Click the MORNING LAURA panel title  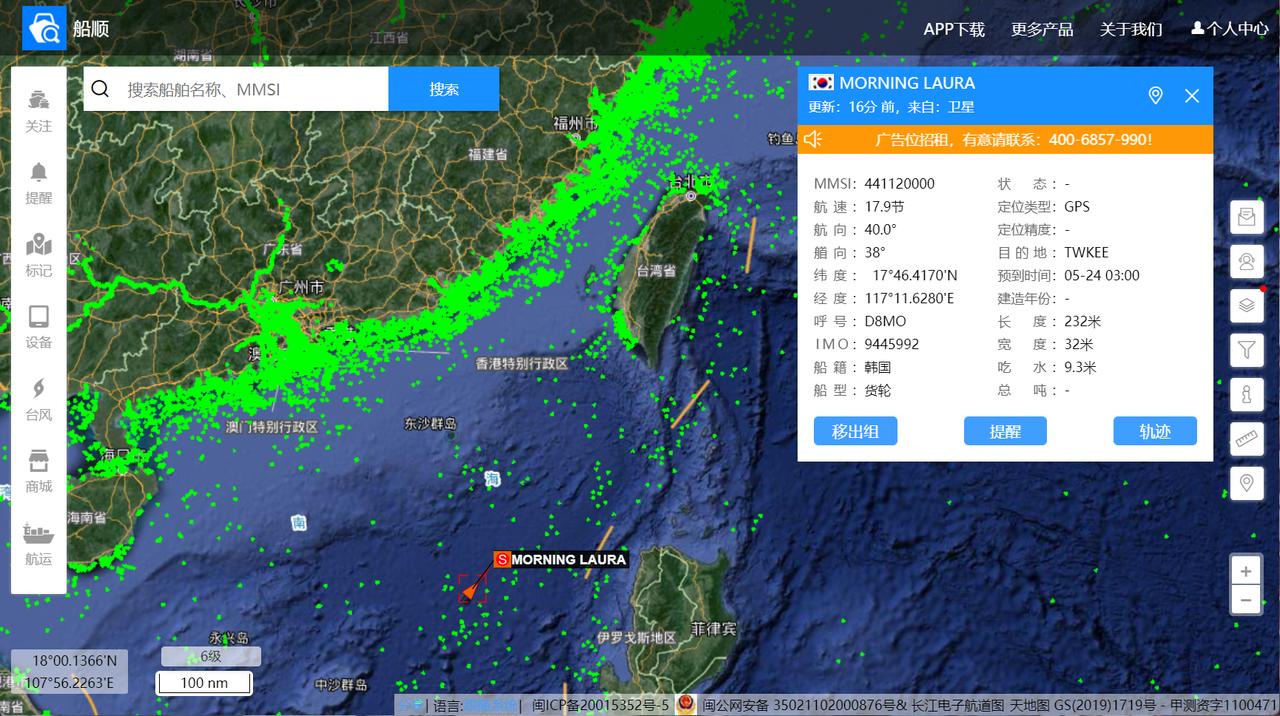pos(907,83)
